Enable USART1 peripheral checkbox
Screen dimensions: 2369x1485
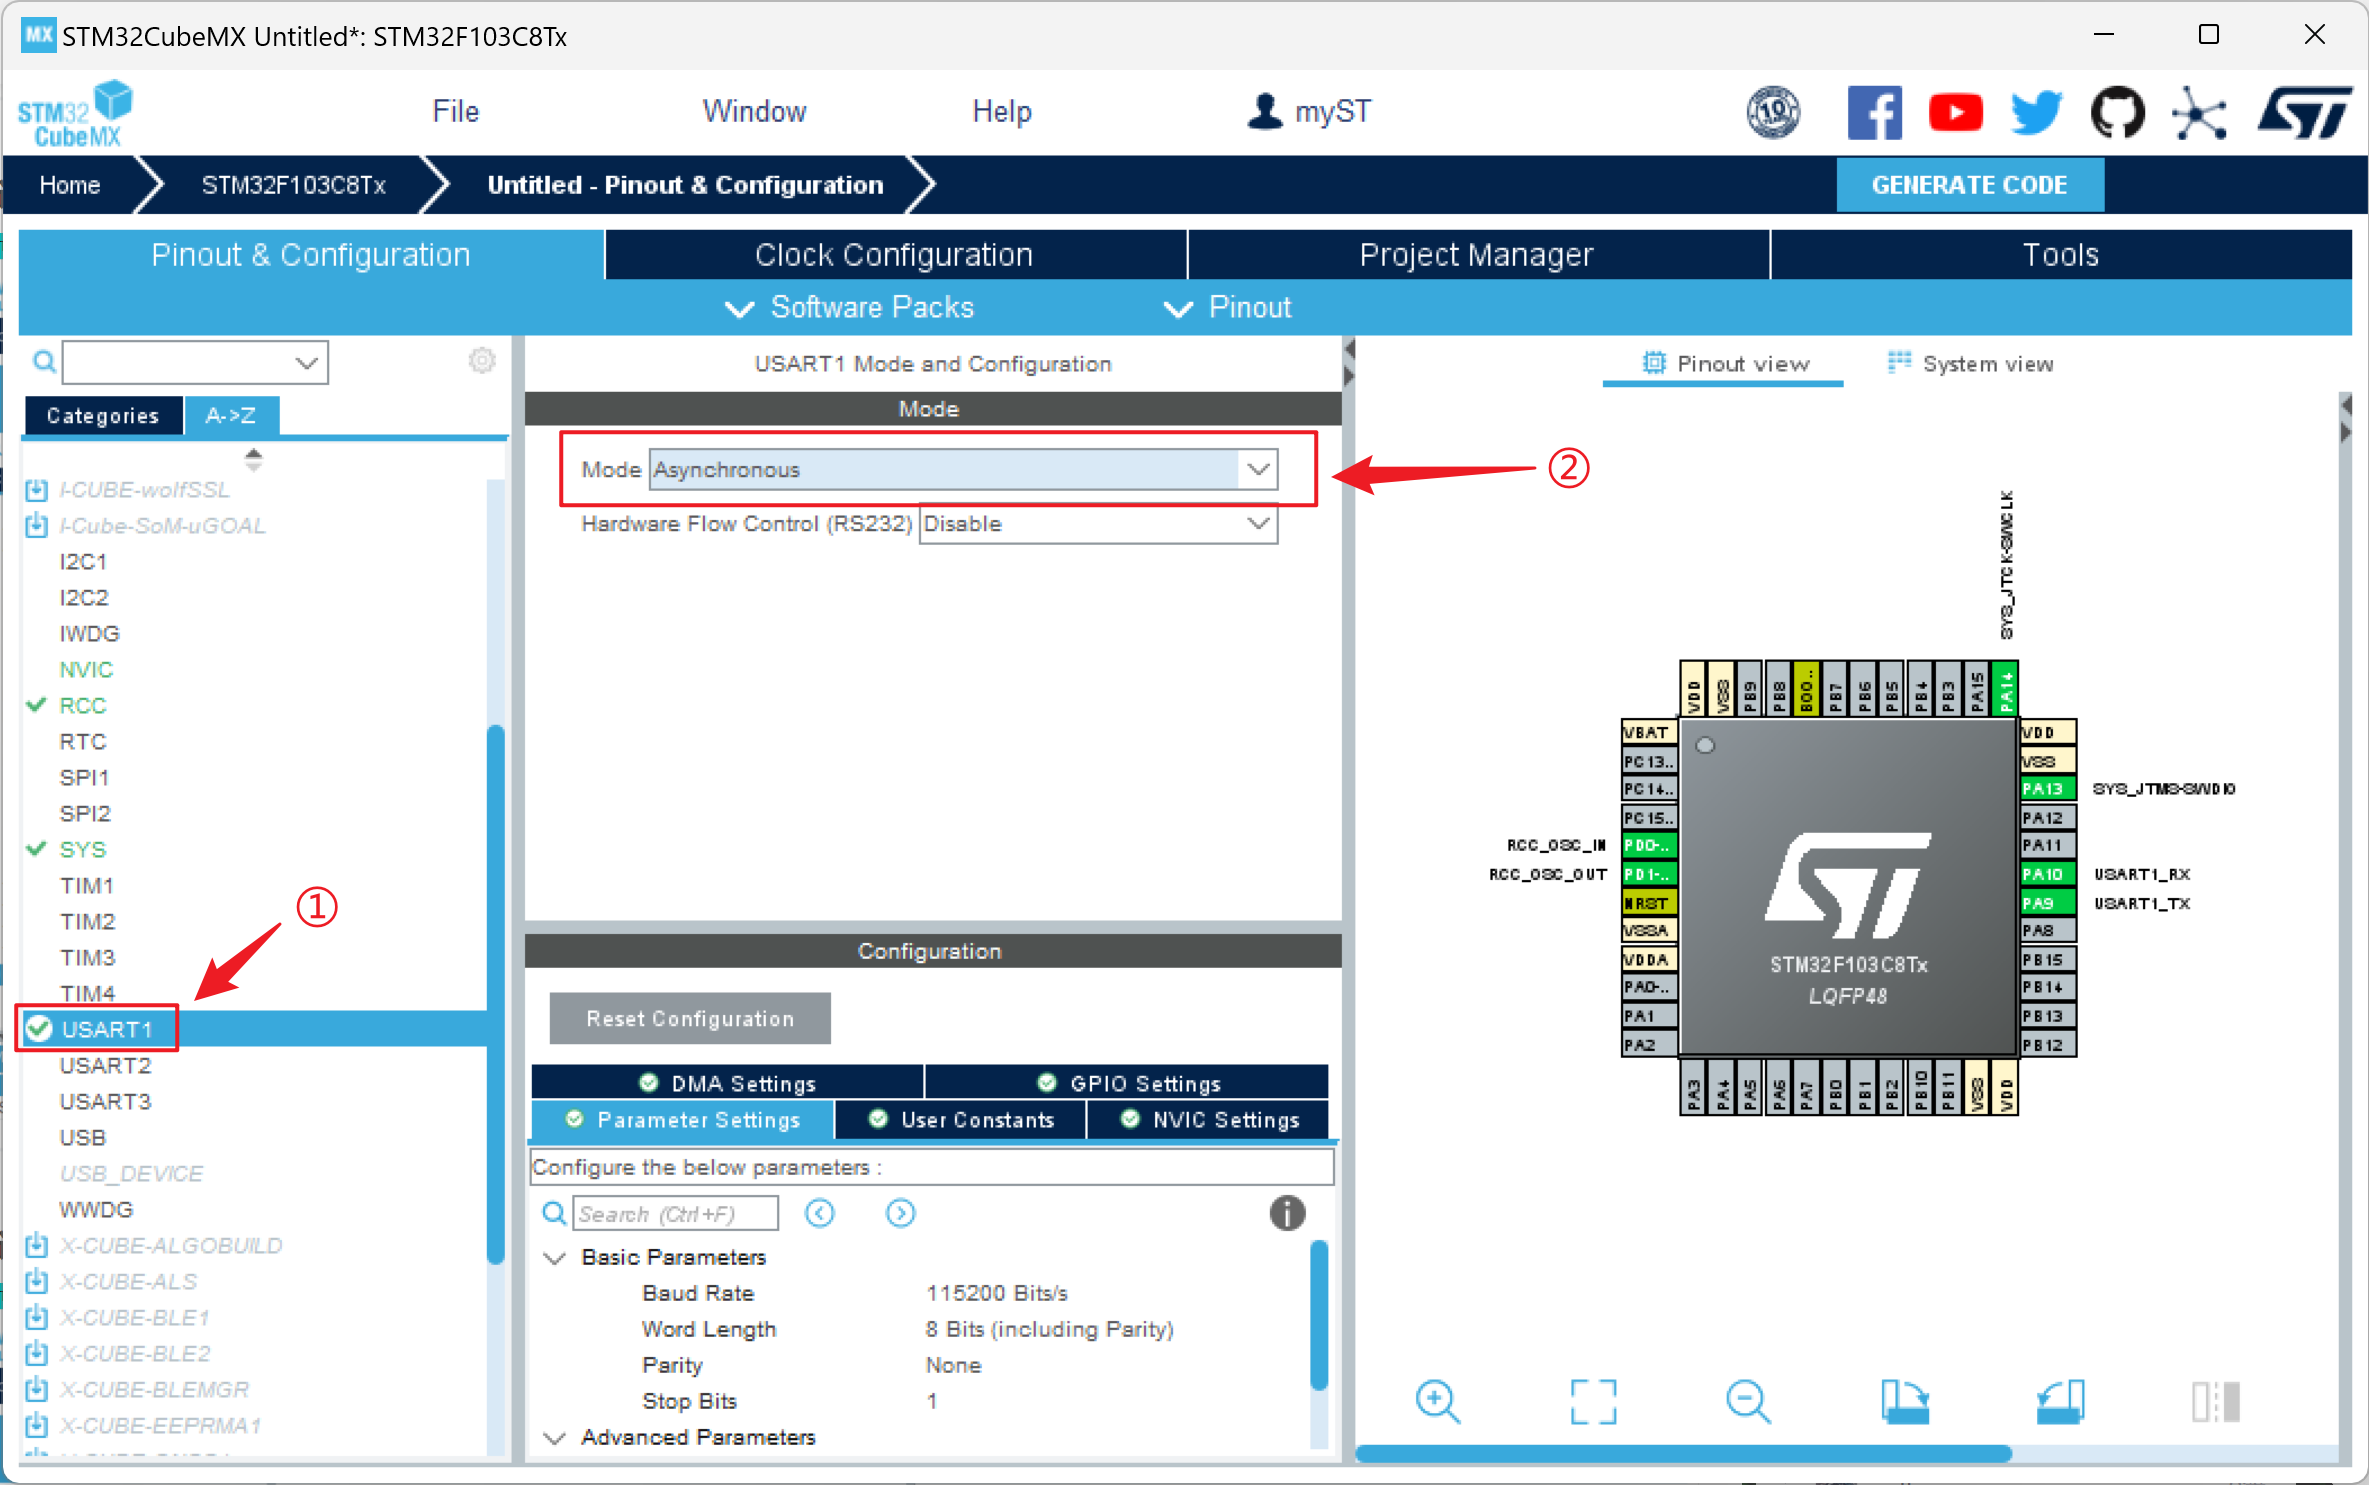pyautogui.click(x=38, y=1029)
